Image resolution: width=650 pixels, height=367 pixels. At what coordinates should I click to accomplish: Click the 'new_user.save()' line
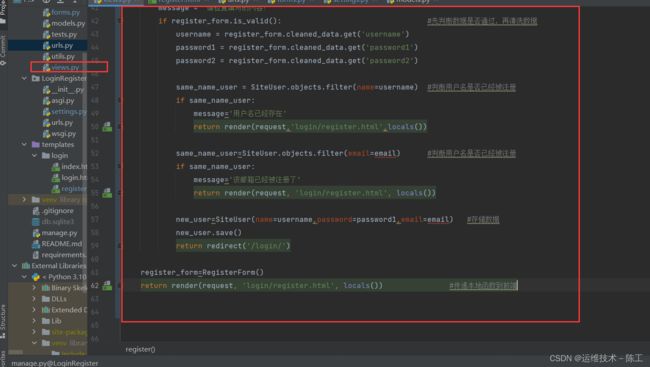[x=209, y=233]
